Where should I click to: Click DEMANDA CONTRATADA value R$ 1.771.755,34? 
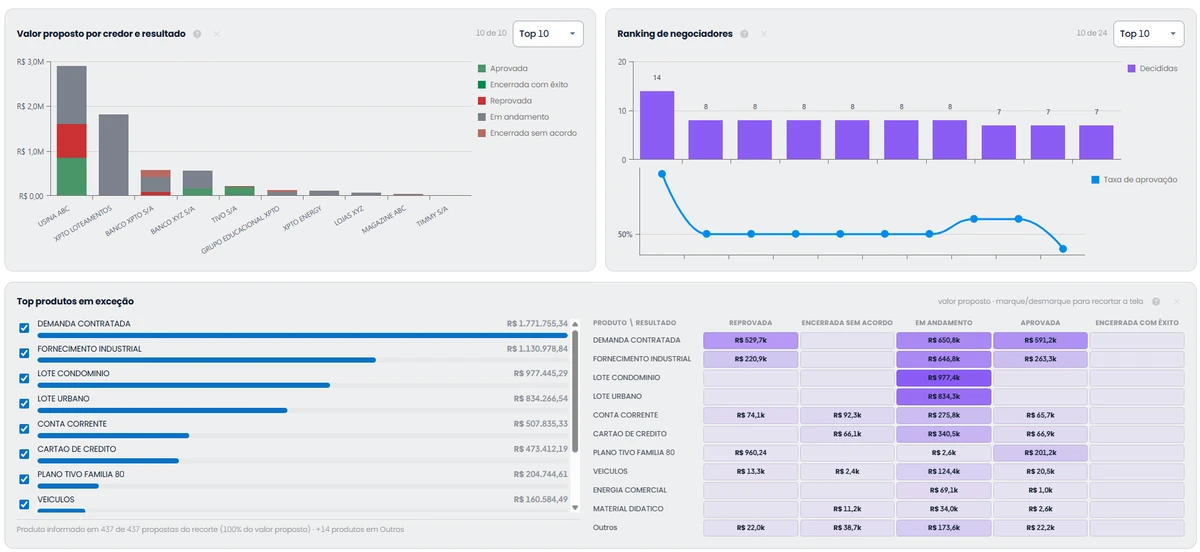[537, 324]
